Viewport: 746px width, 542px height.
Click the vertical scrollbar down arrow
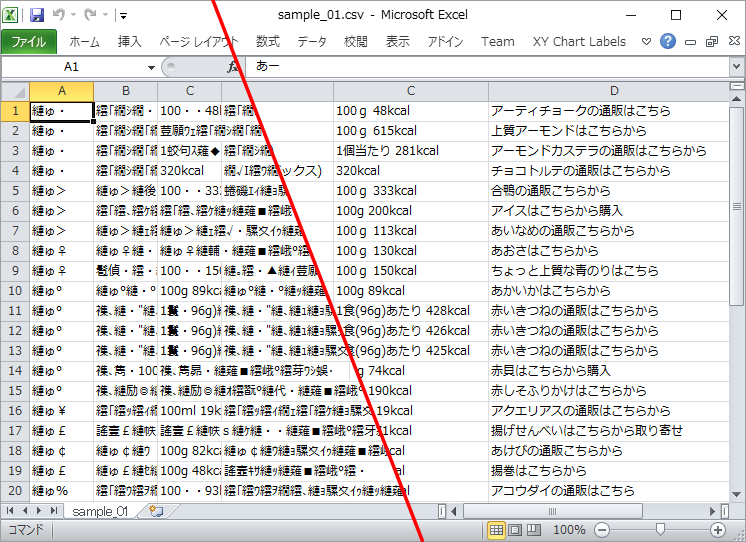pyautogui.click(x=736, y=494)
